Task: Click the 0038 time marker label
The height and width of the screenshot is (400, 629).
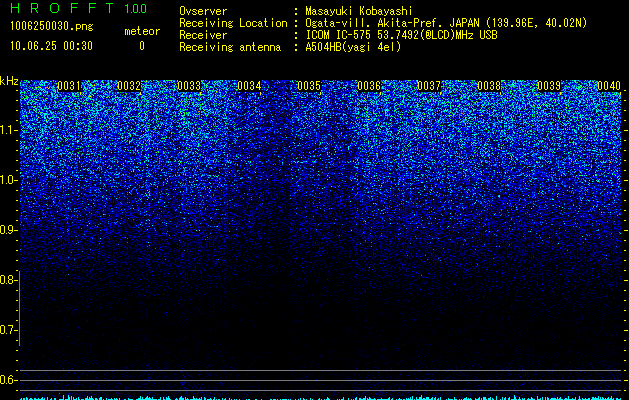Action: click(489, 86)
